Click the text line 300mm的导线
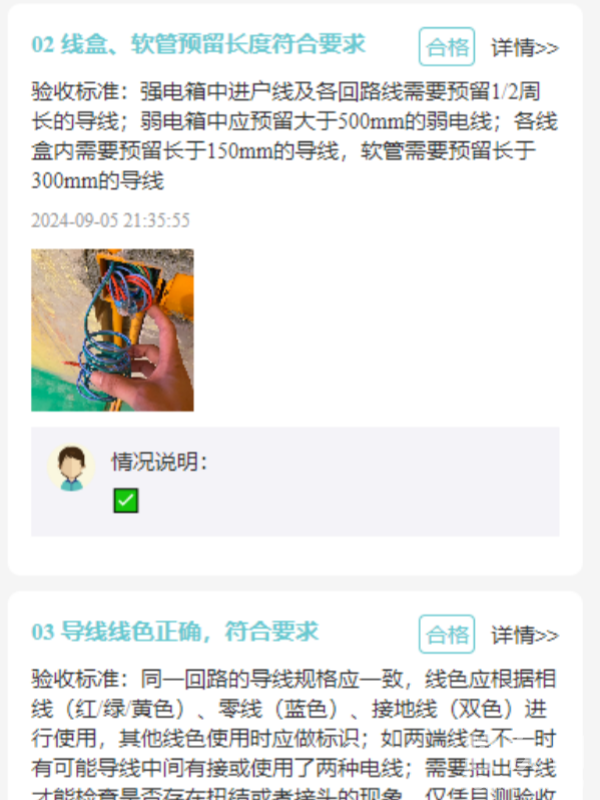Screen dimensions: 600x800 click(97, 181)
